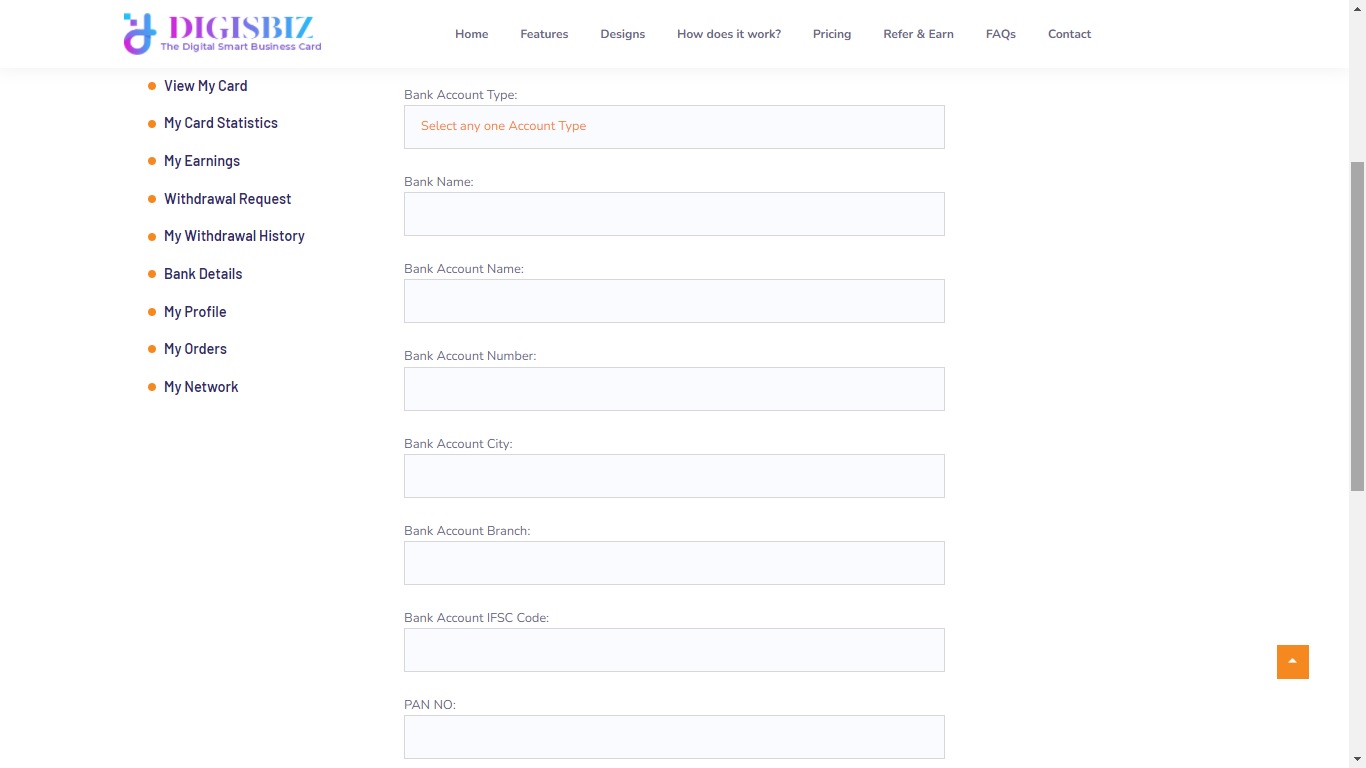The image size is (1366, 768).
Task: Navigate to Refer & Earn
Action: click(x=918, y=34)
